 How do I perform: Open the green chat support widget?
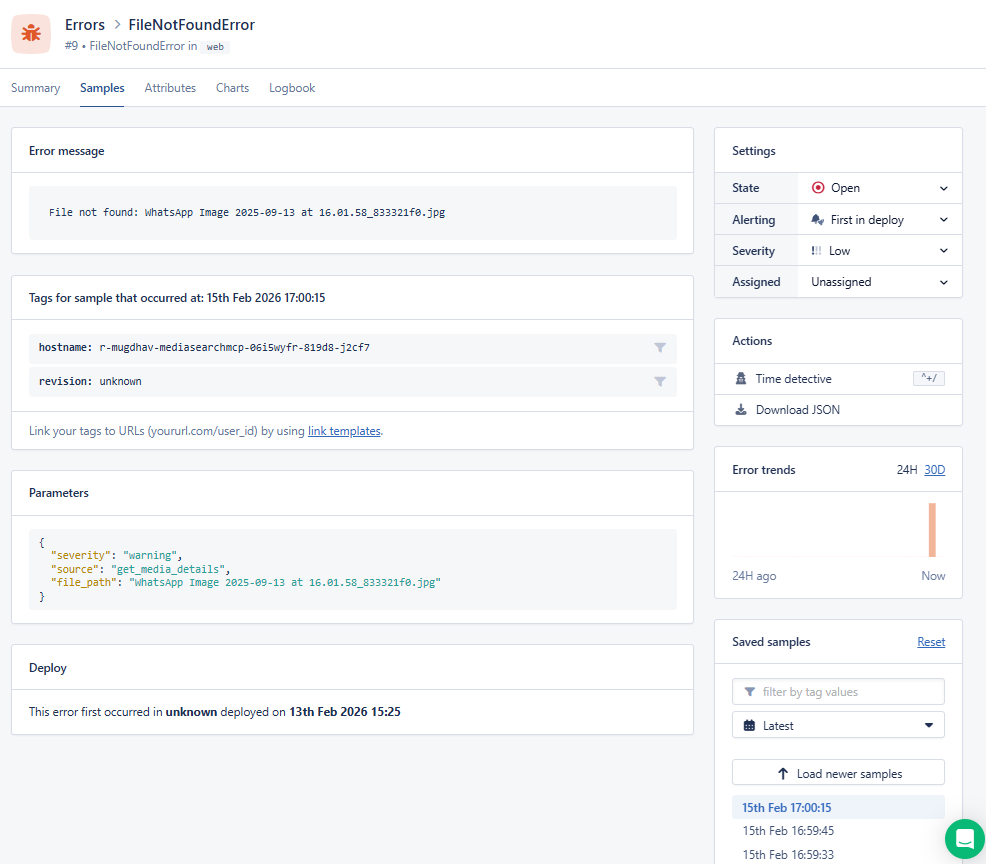(x=964, y=838)
